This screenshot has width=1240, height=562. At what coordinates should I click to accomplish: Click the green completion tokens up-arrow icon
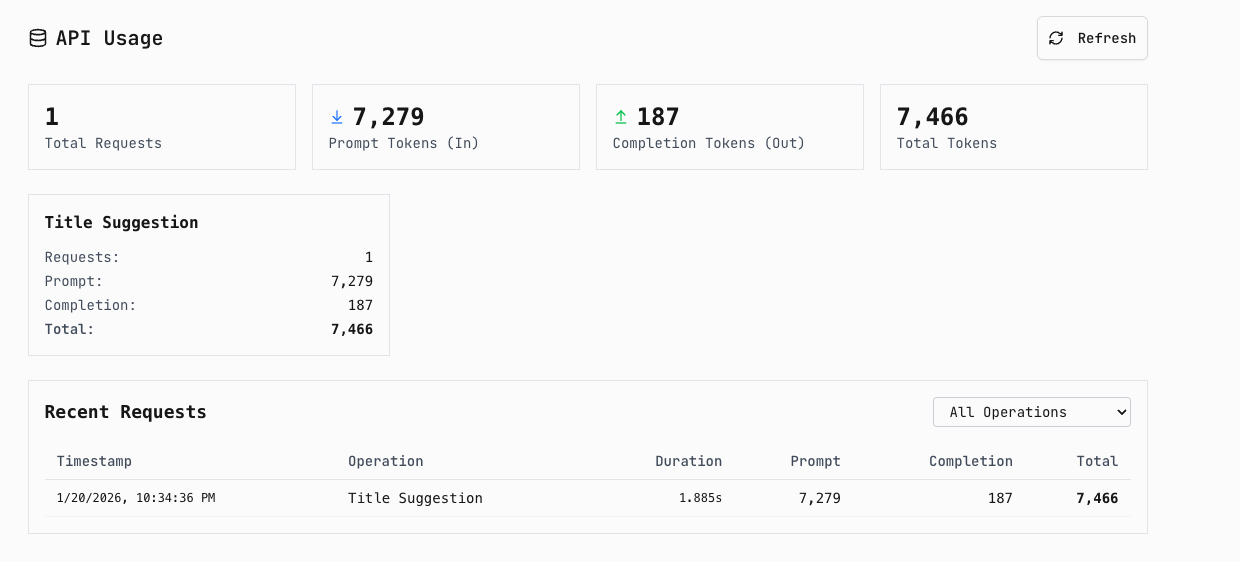point(621,118)
